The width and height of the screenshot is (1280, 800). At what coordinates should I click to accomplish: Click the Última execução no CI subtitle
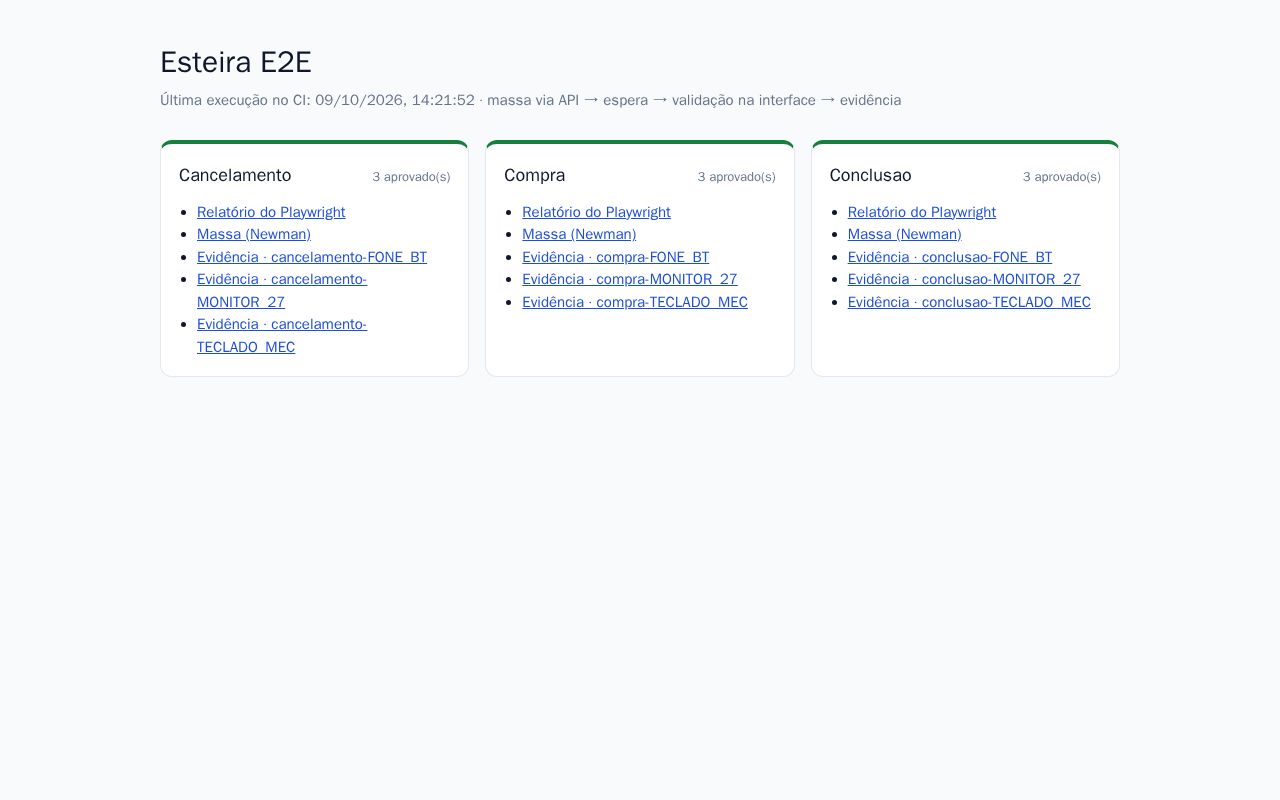click(x=531, y=100)
